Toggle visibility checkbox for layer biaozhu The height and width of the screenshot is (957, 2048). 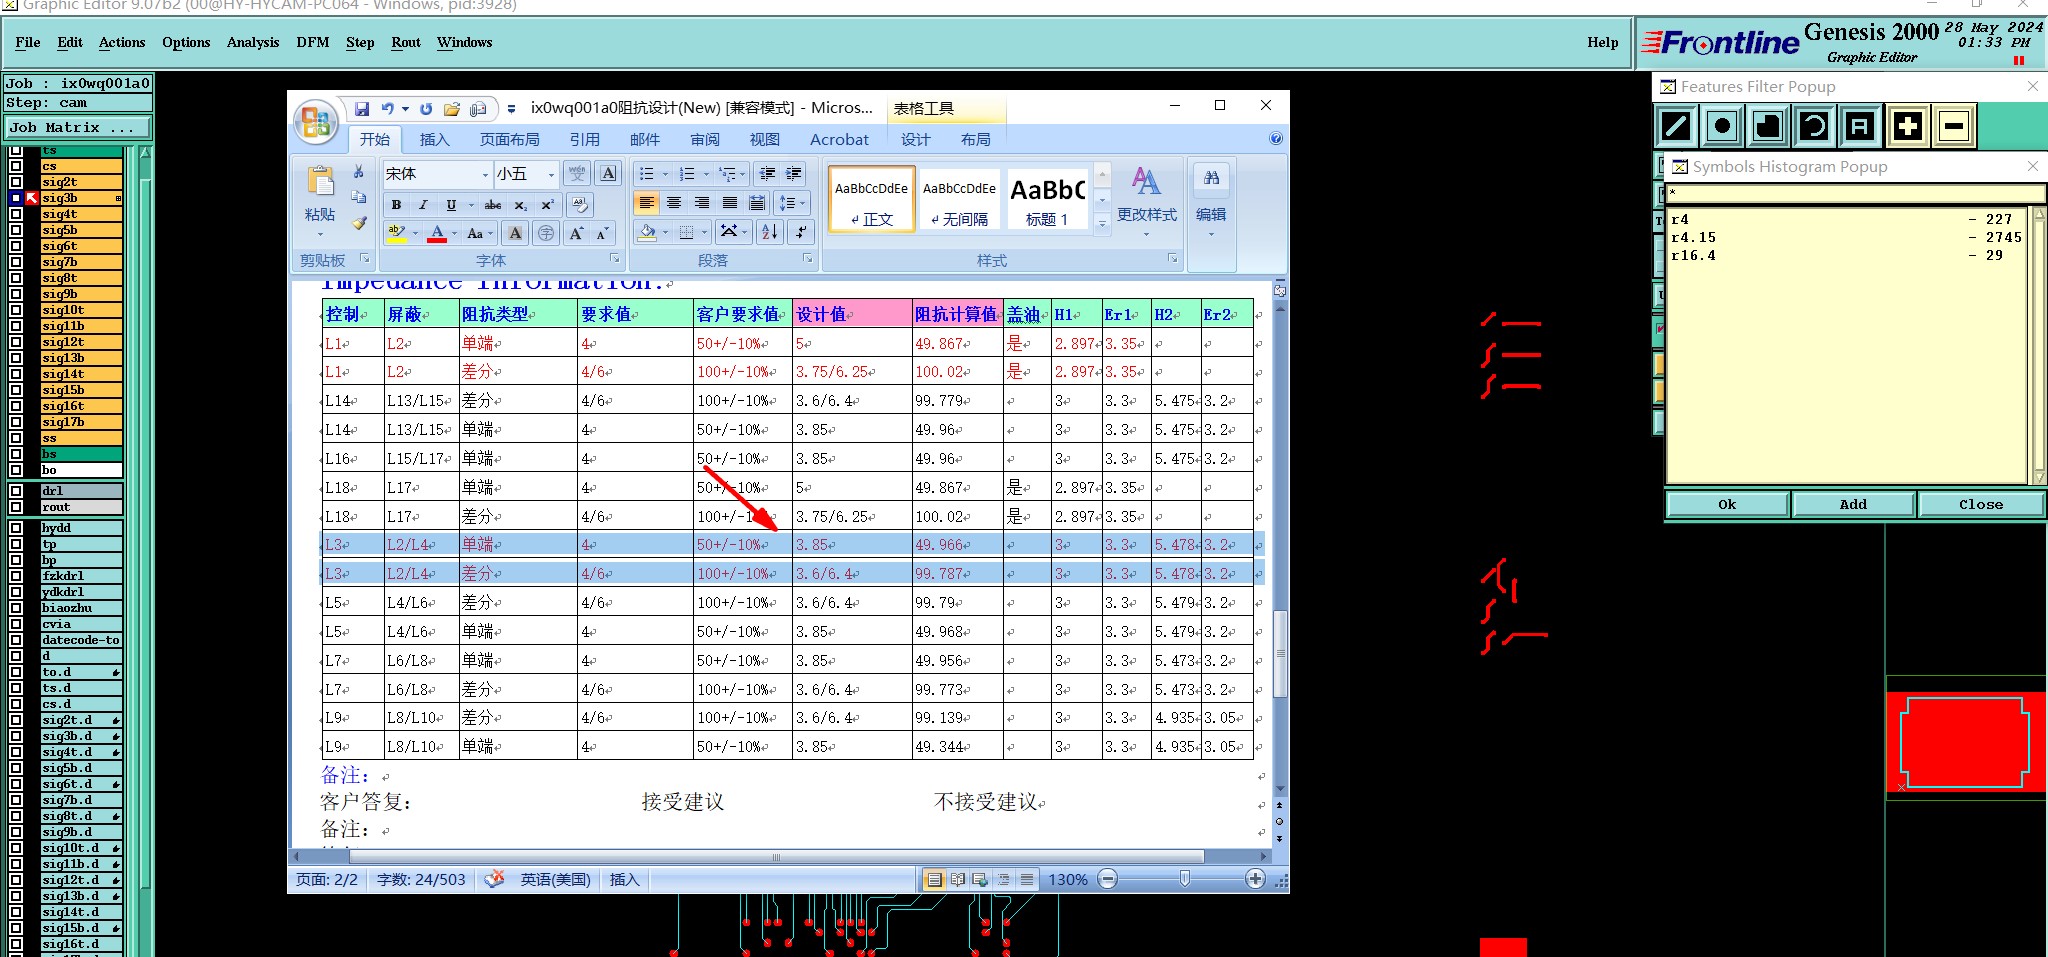coord(16,608)
